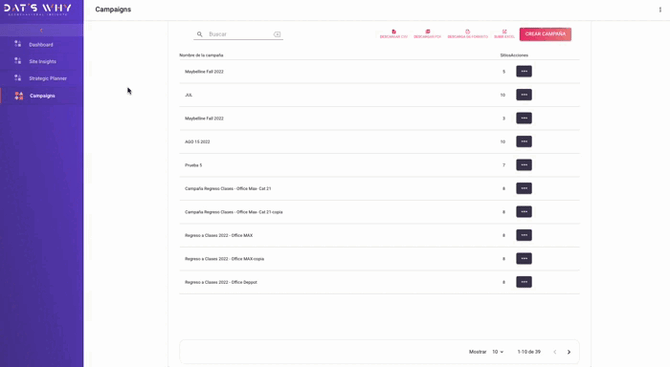The height and width of the screenshot is (367, 670).
Task: Open the three-dot menu at top right
Action: pyautogui.click(x=660, y=9)
